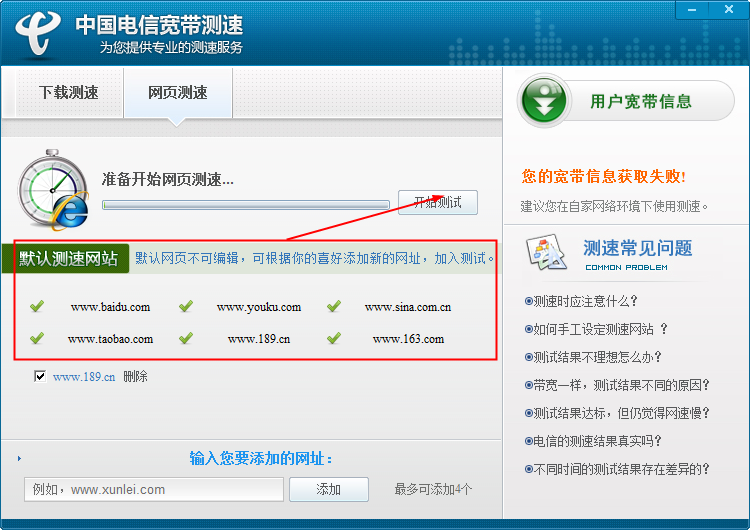Click green checkmark beside www.189.cn default site
Image resolution: width=750 pixels, height=530 pixels.
pyautogui.click(x=186, y=338)
